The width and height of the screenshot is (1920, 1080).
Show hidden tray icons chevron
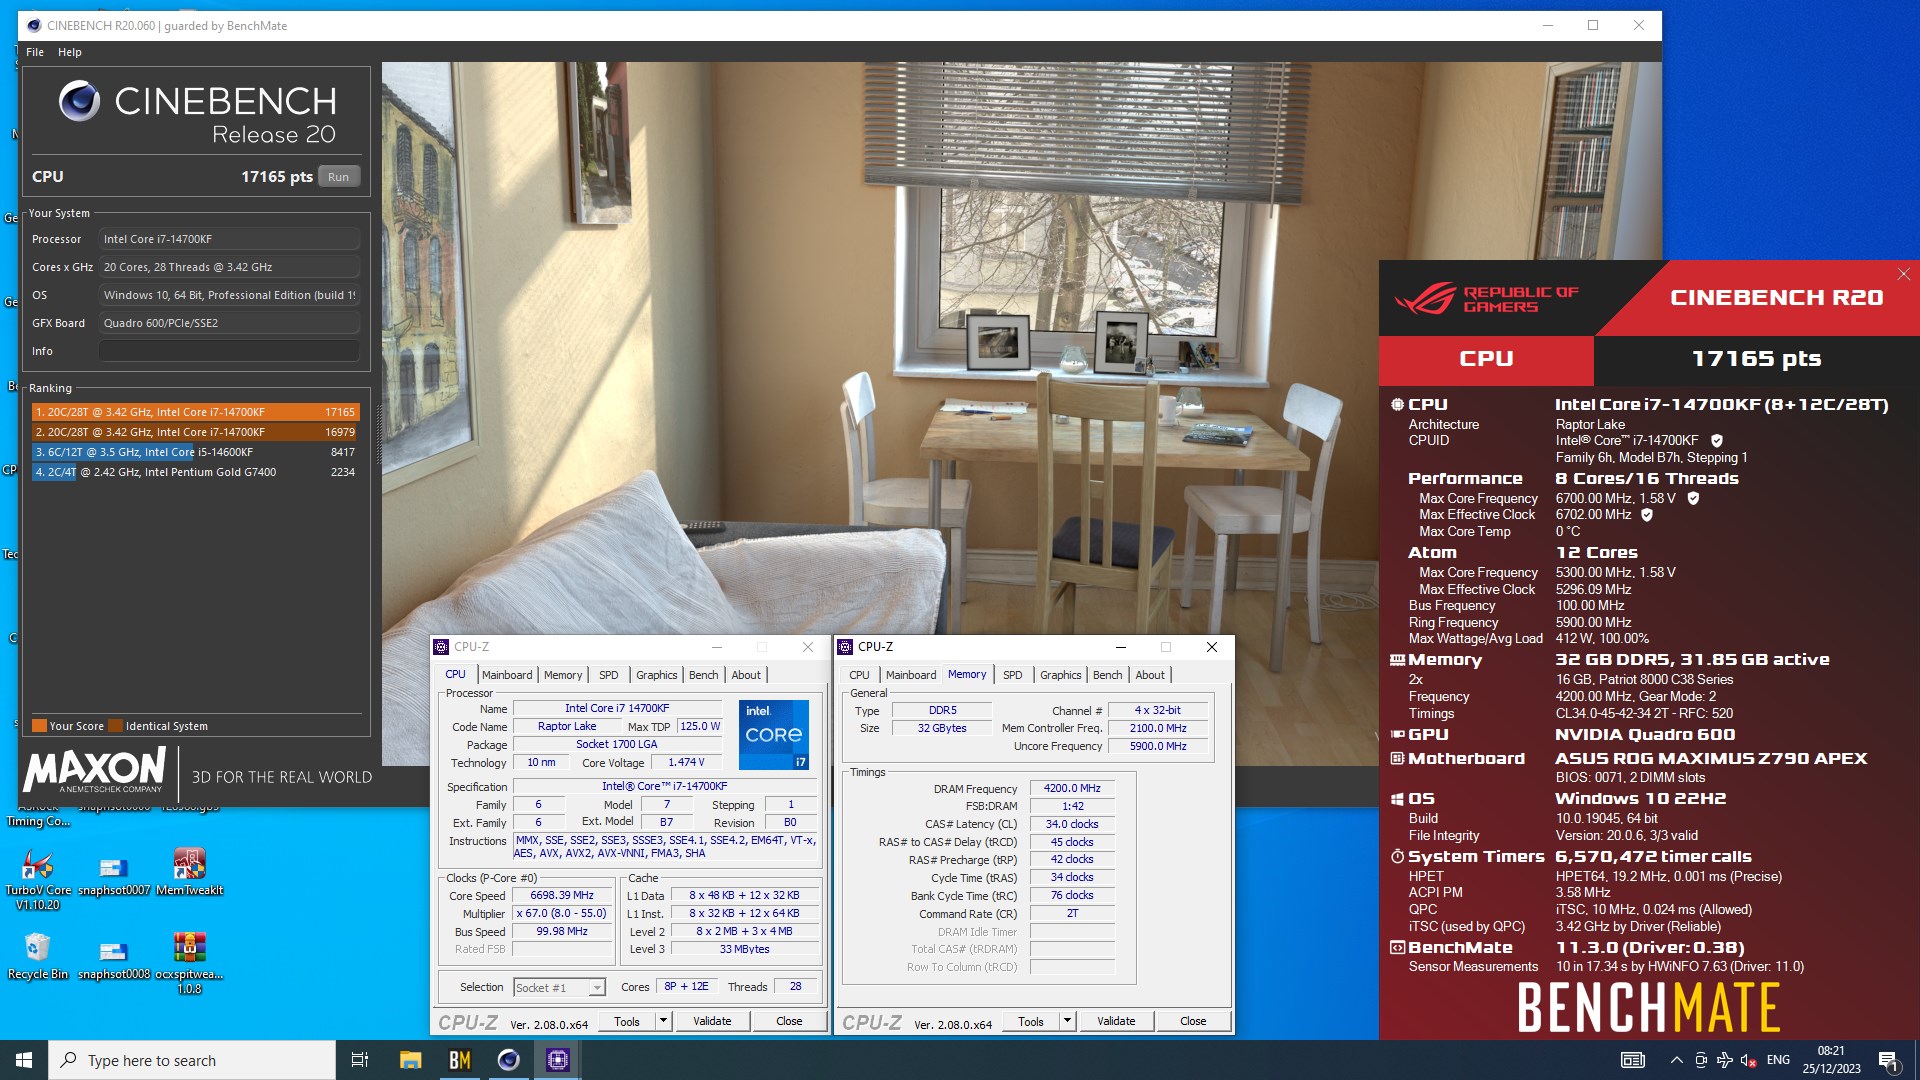coord(1676,1060)
